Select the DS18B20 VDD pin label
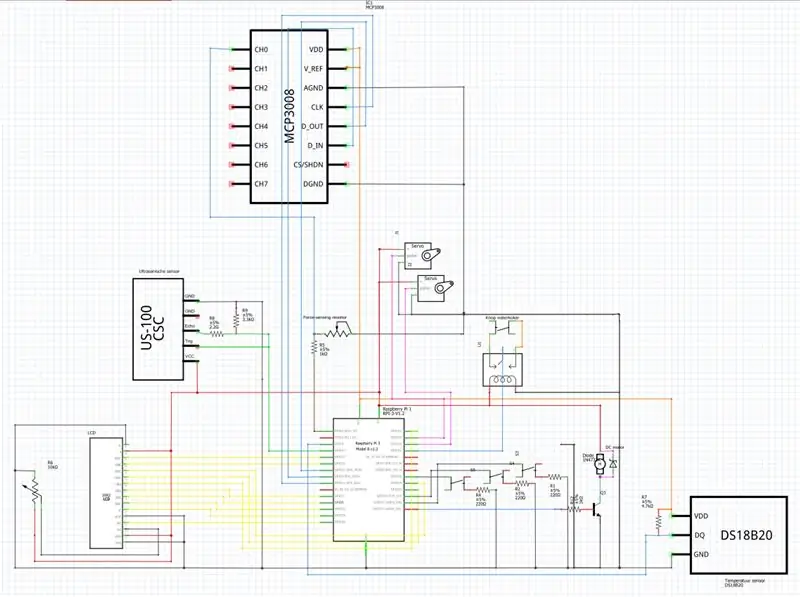This screenshot has width=800, height=597. coord(701,516)
